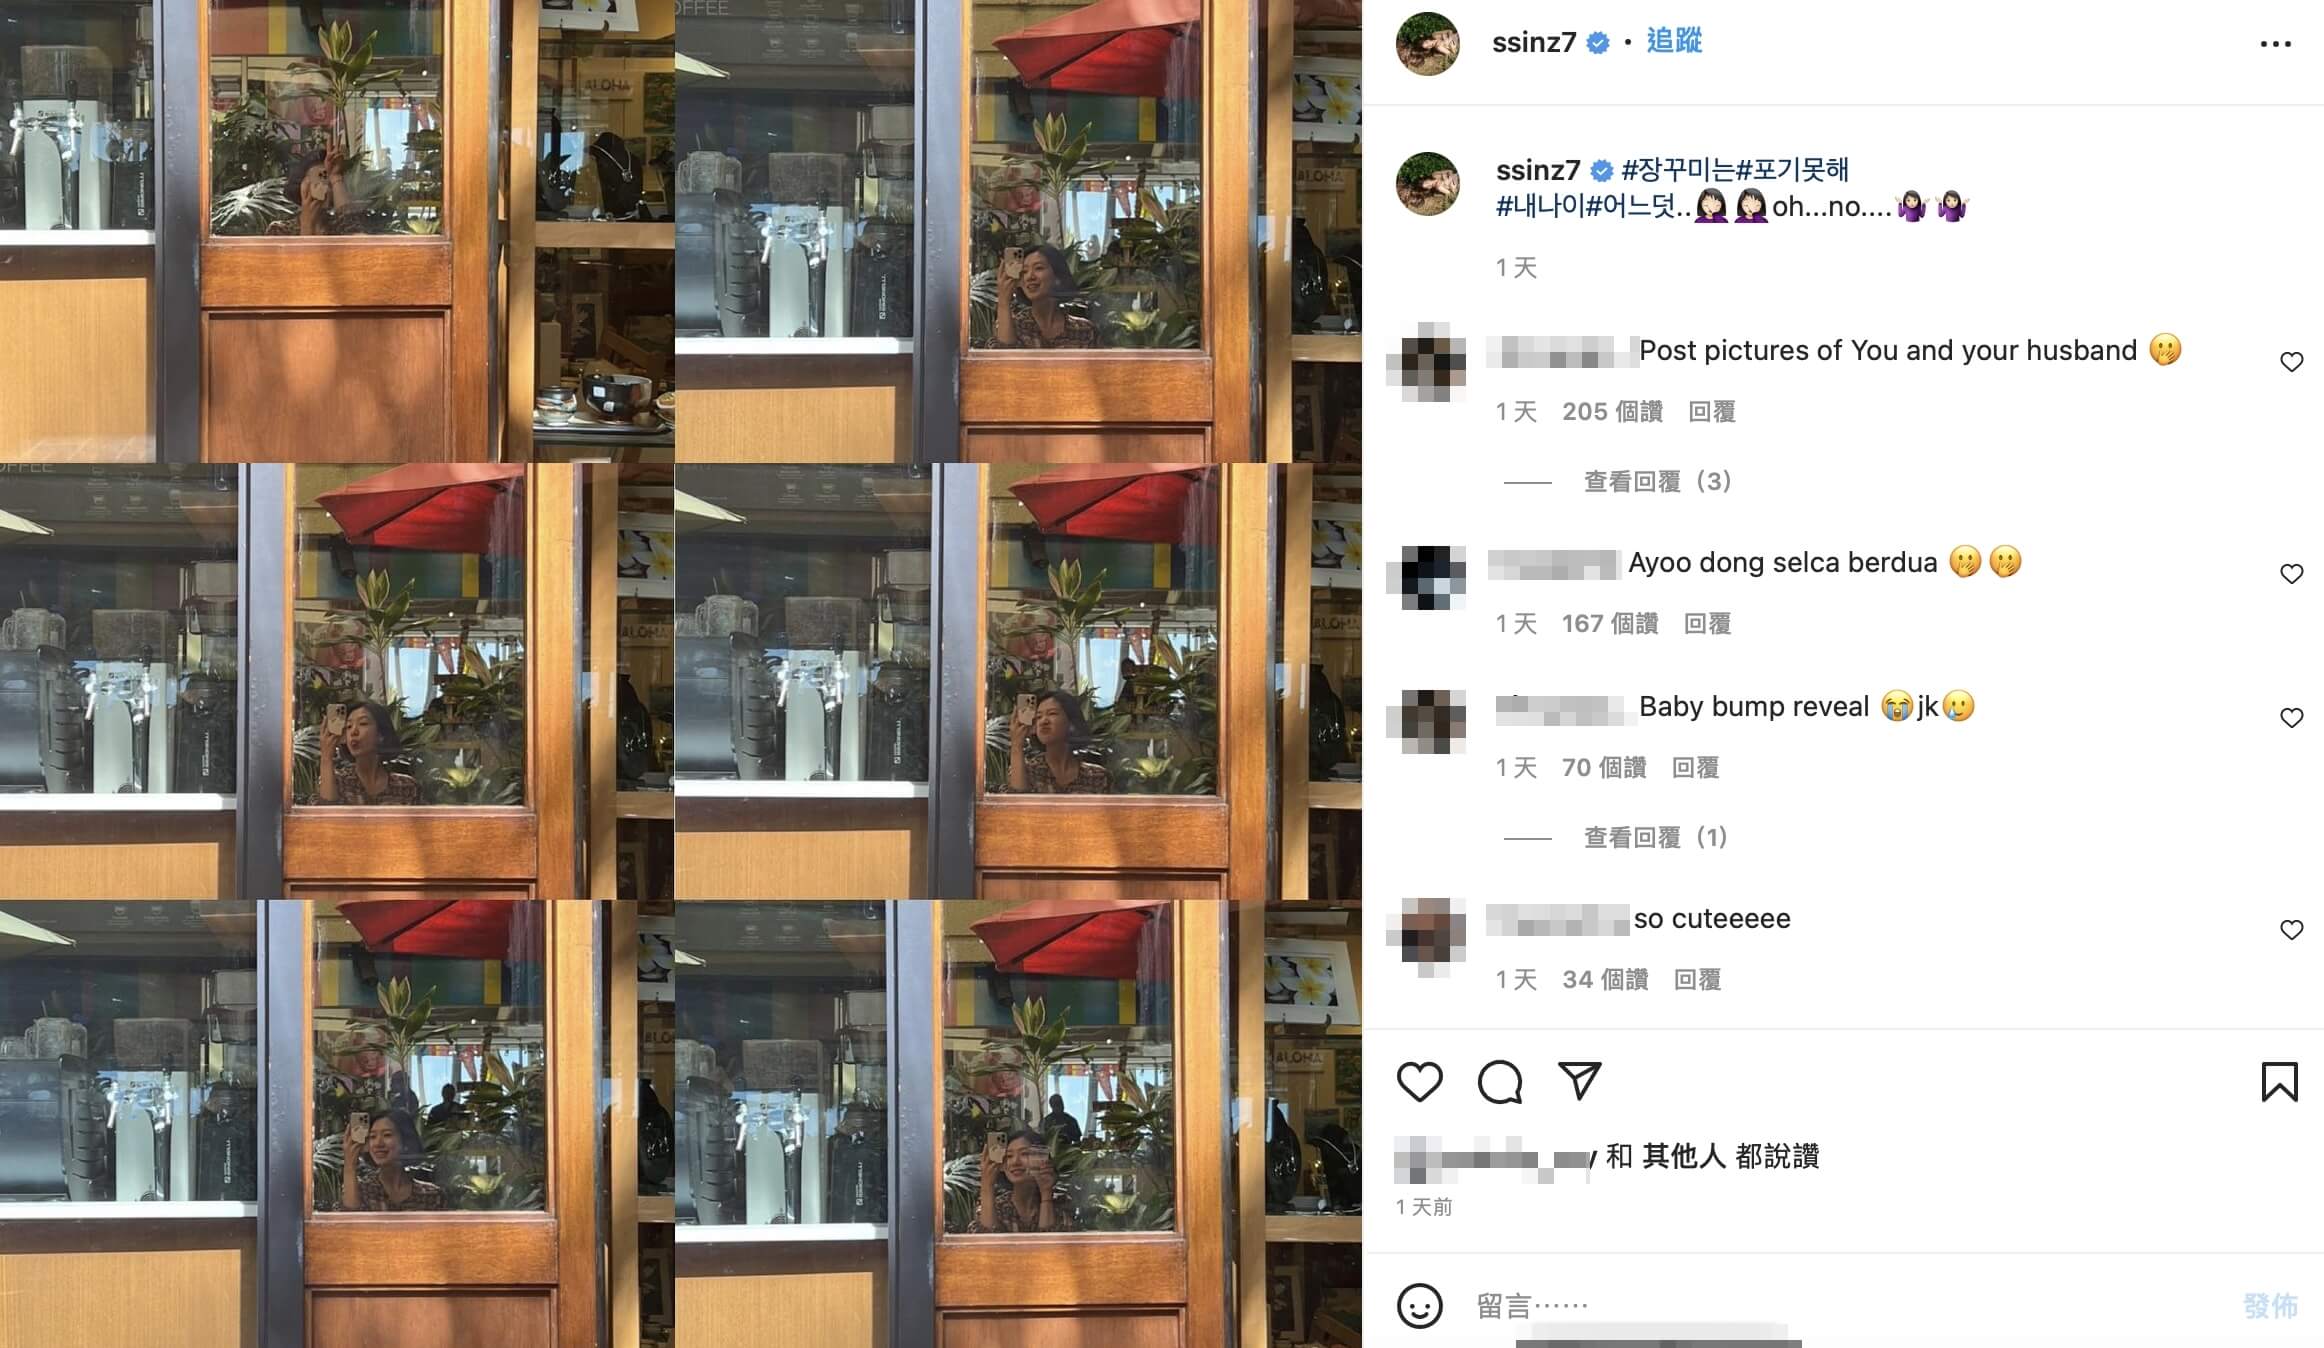Like the 'so cuteeeee' comment
Screen dimensions: 2324x1348
pos(2291,930)
